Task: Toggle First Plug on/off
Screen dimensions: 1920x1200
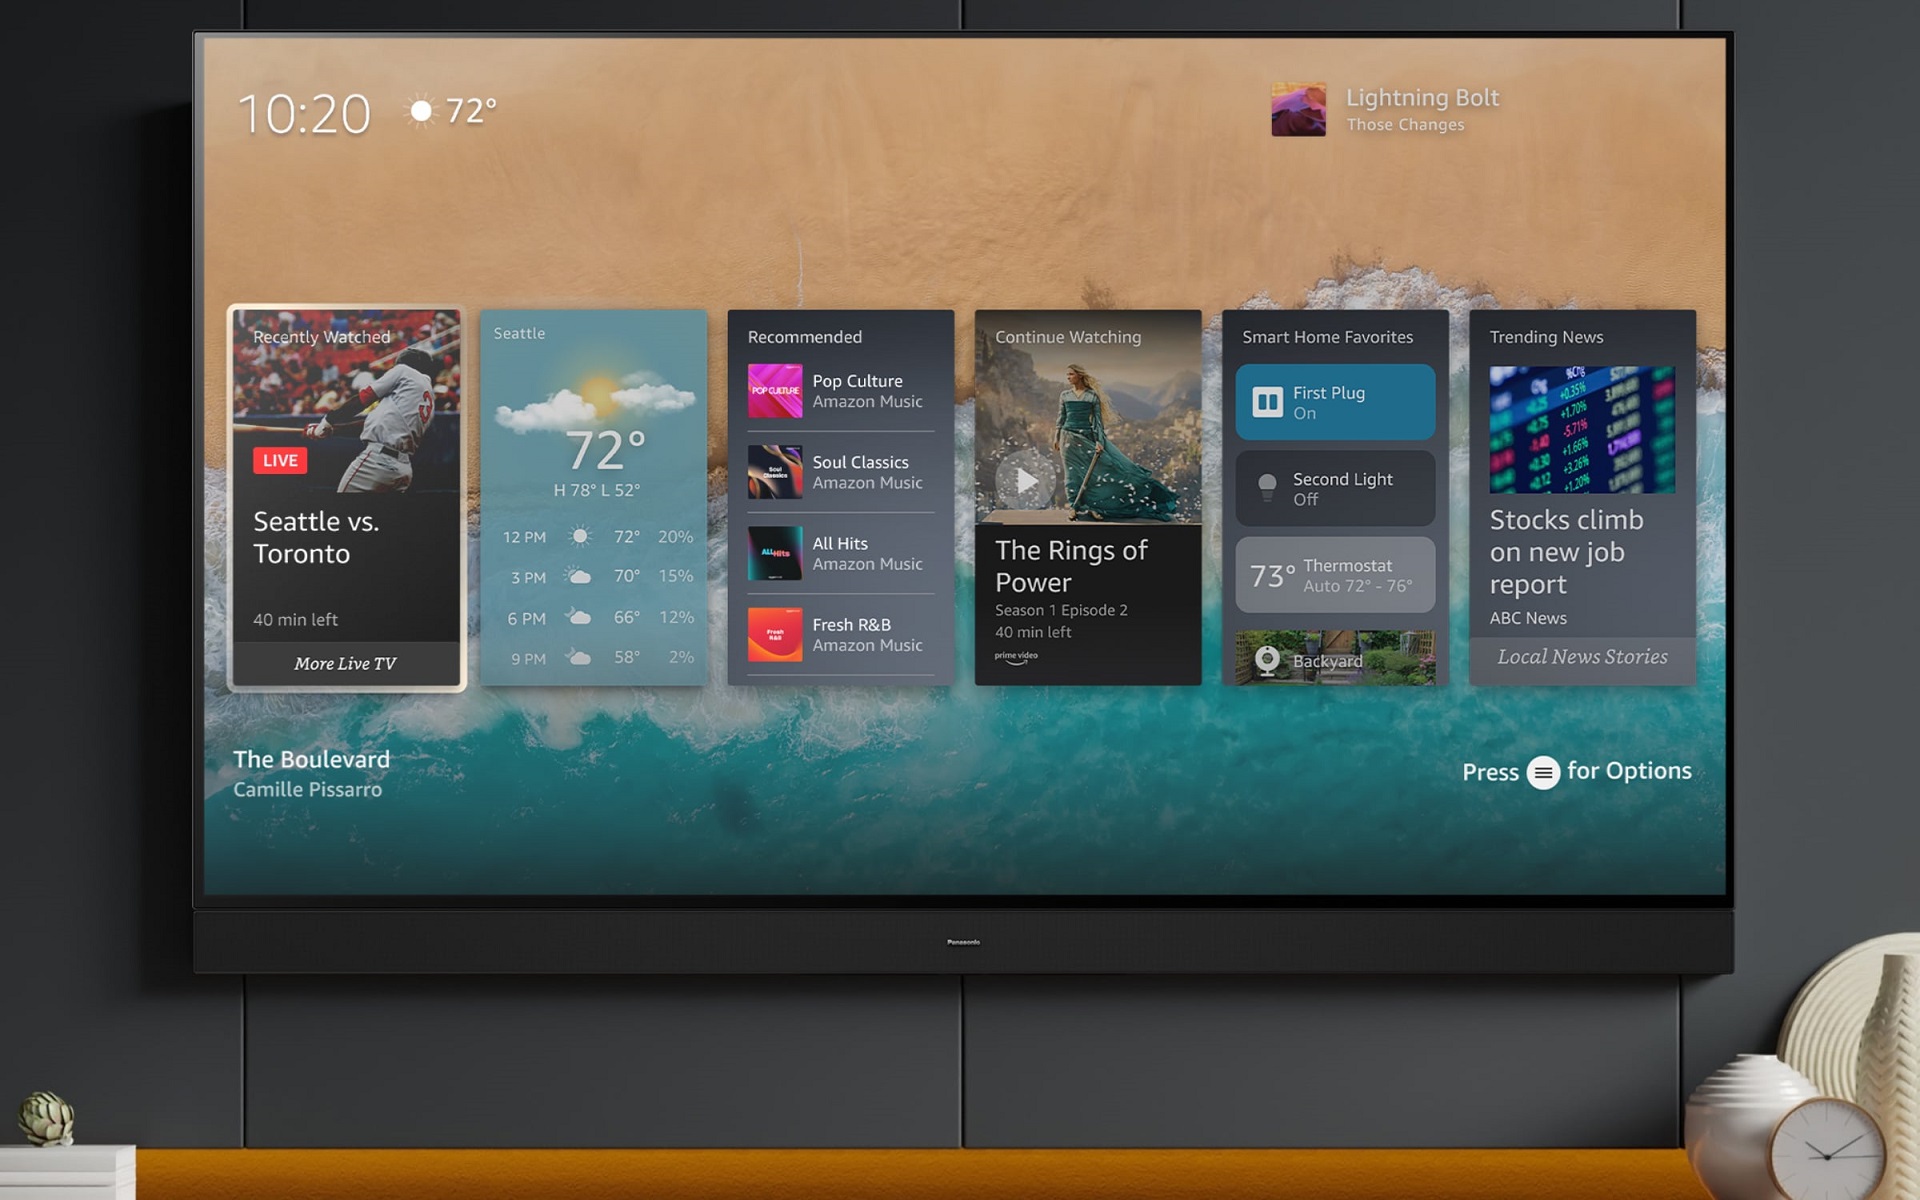Action: 1335,402
